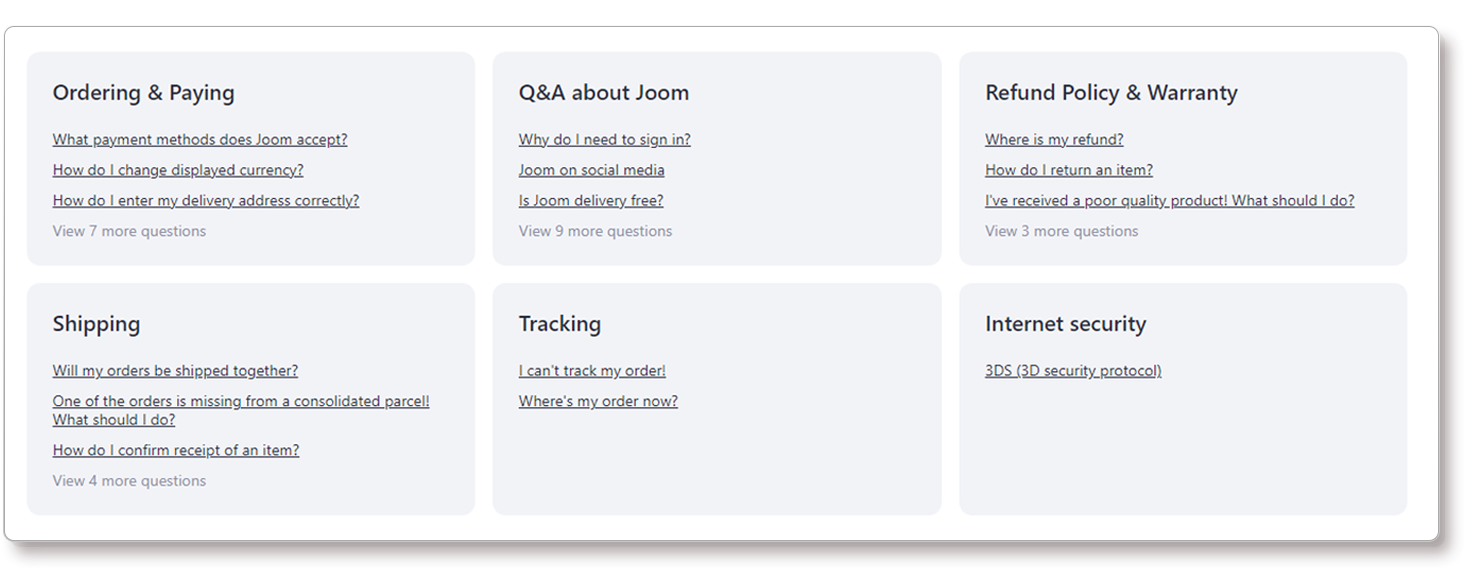The image size is (1474, 577).
Task: Click 'Where's my order now?' link
Action: click(598, 402)
